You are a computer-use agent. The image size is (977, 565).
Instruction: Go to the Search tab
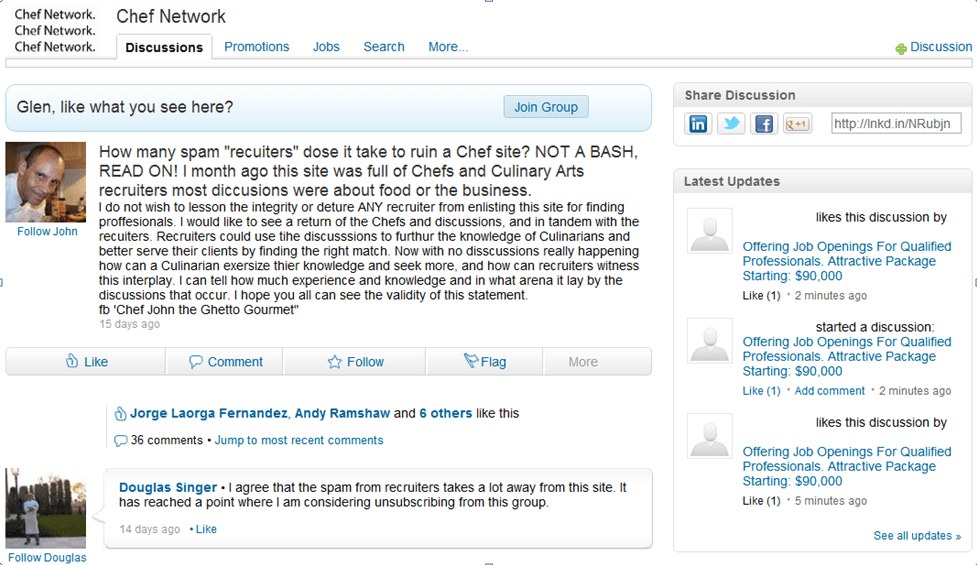click(x=384, y=47)
